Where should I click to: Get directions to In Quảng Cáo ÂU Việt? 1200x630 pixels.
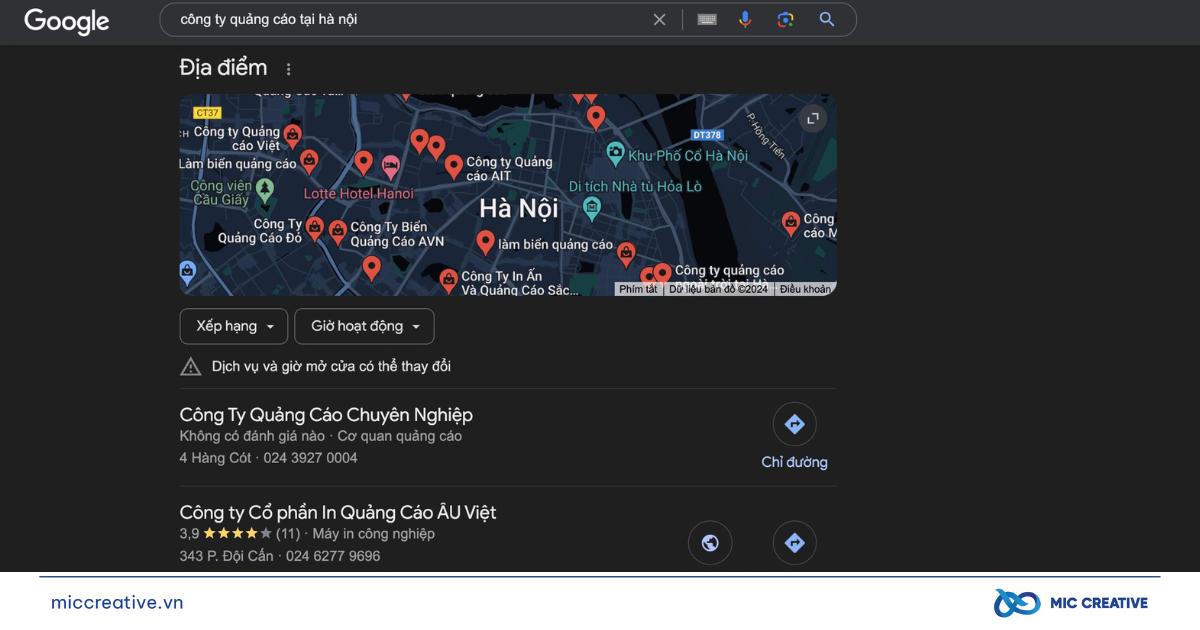794,543
